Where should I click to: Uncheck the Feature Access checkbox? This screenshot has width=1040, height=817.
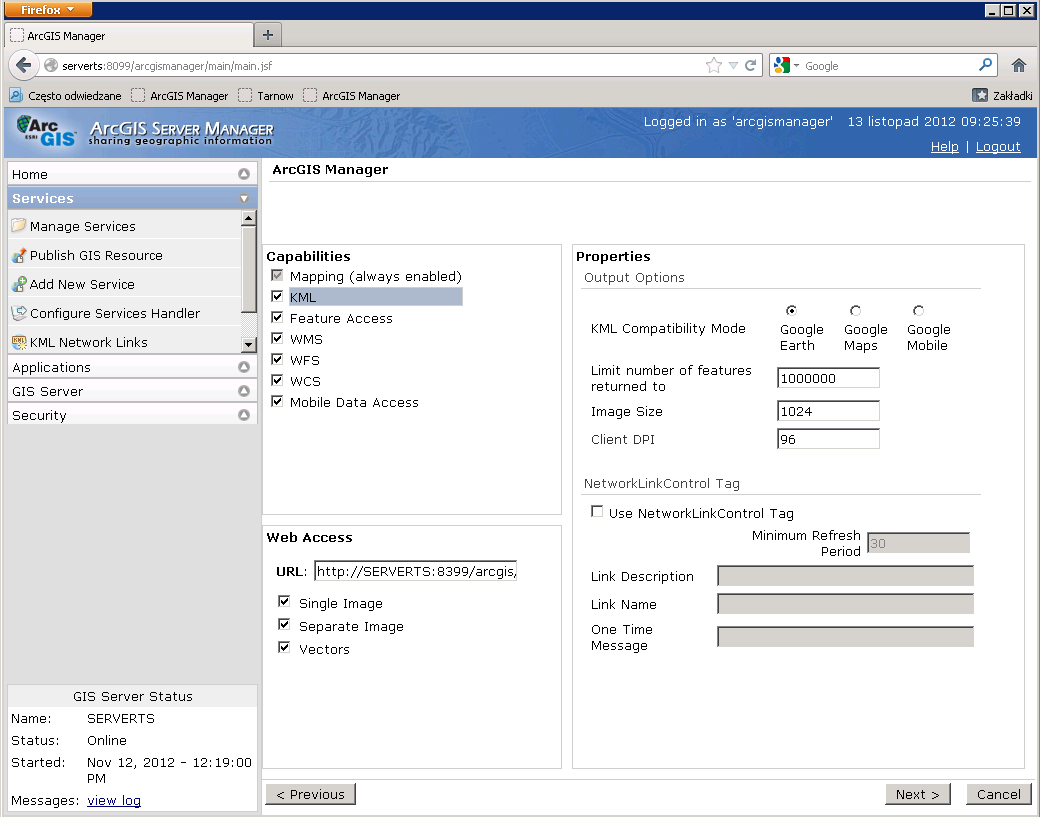(x=277, y=318)
